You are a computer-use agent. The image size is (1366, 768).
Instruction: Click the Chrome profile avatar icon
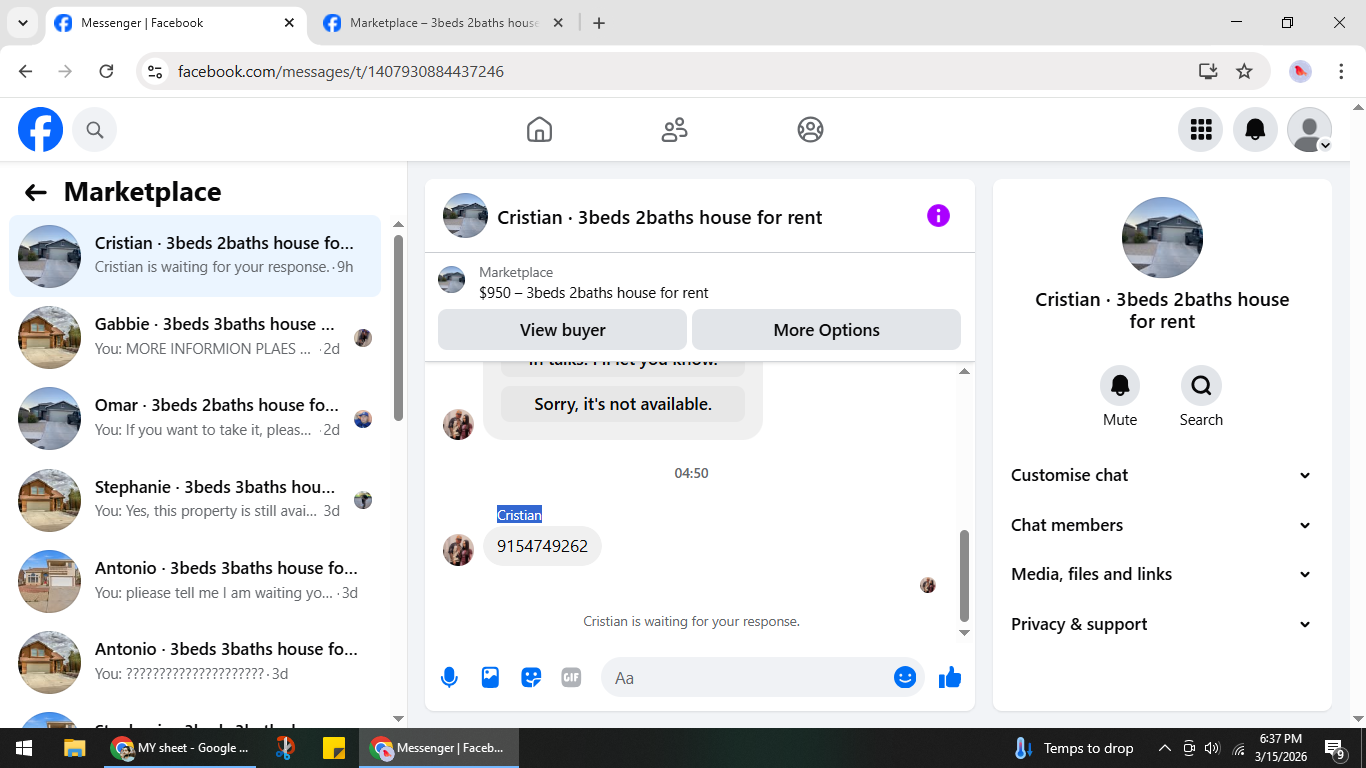(x=1300, y=71)
